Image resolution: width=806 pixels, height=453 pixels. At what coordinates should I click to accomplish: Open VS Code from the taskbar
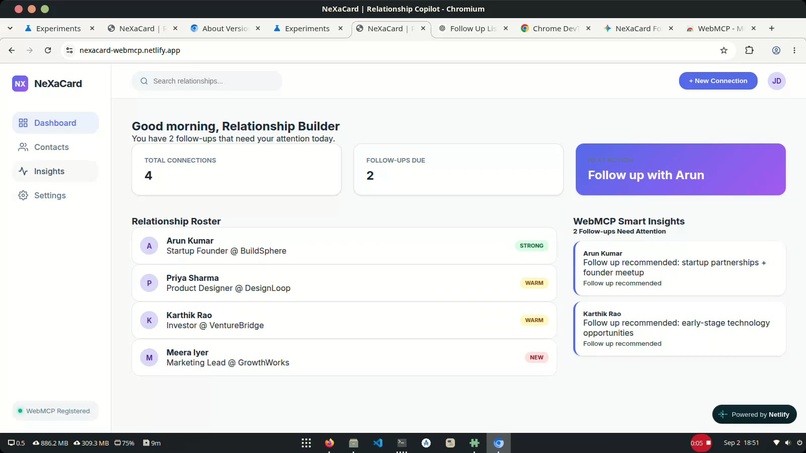coord(378,443)
